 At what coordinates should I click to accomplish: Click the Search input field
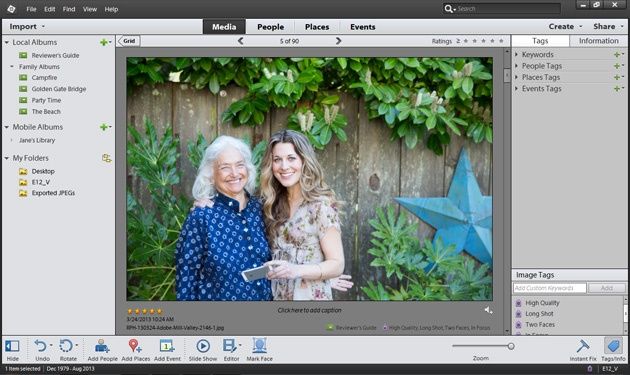508,8
